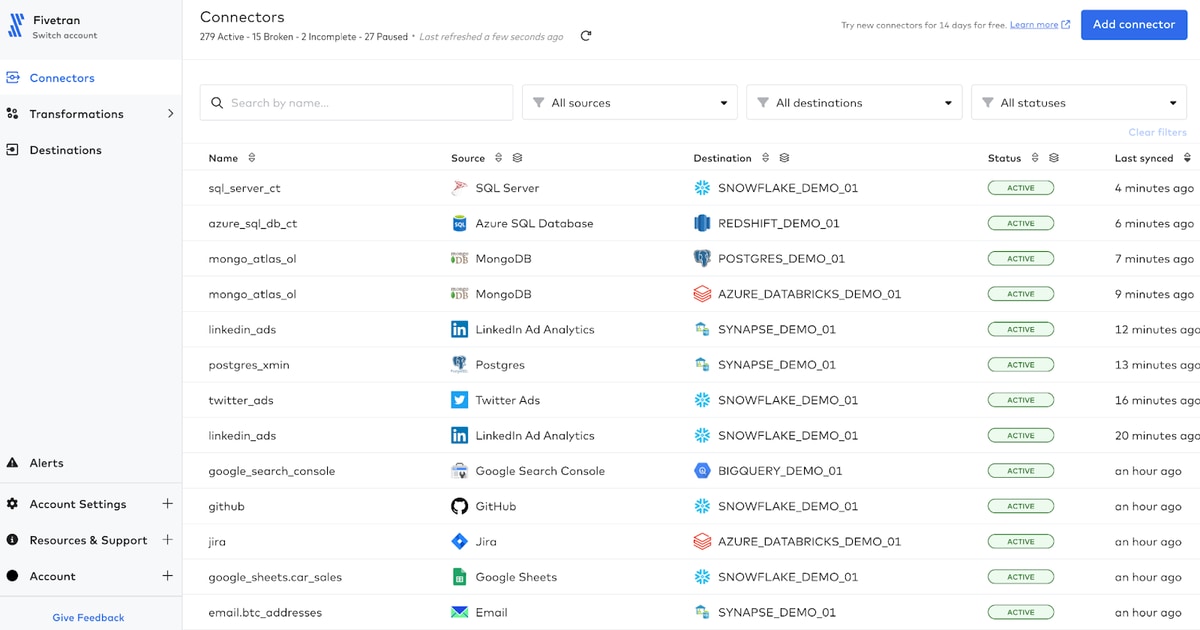This screenshot has width=1200, height=630.
Task: Click the Email envelope source icon
Action: (x=459, y=612)
